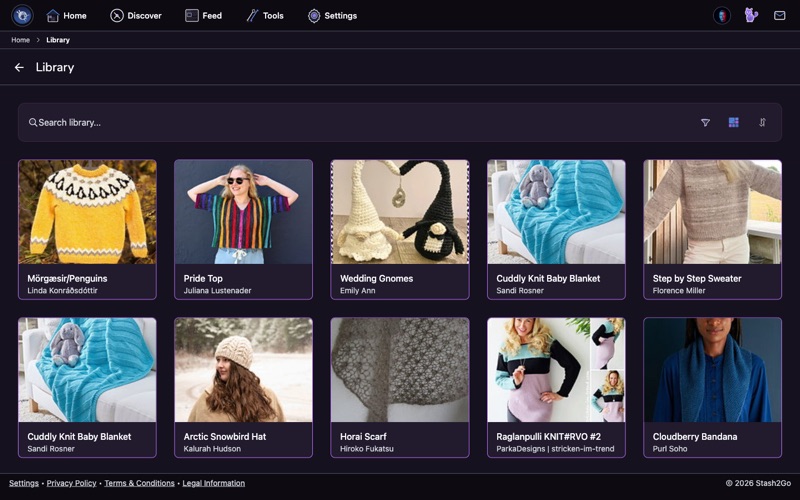Viewport: 800px width, 500px height.
Task: Open the user profile avatar
Action: click(x=722, y=15)
